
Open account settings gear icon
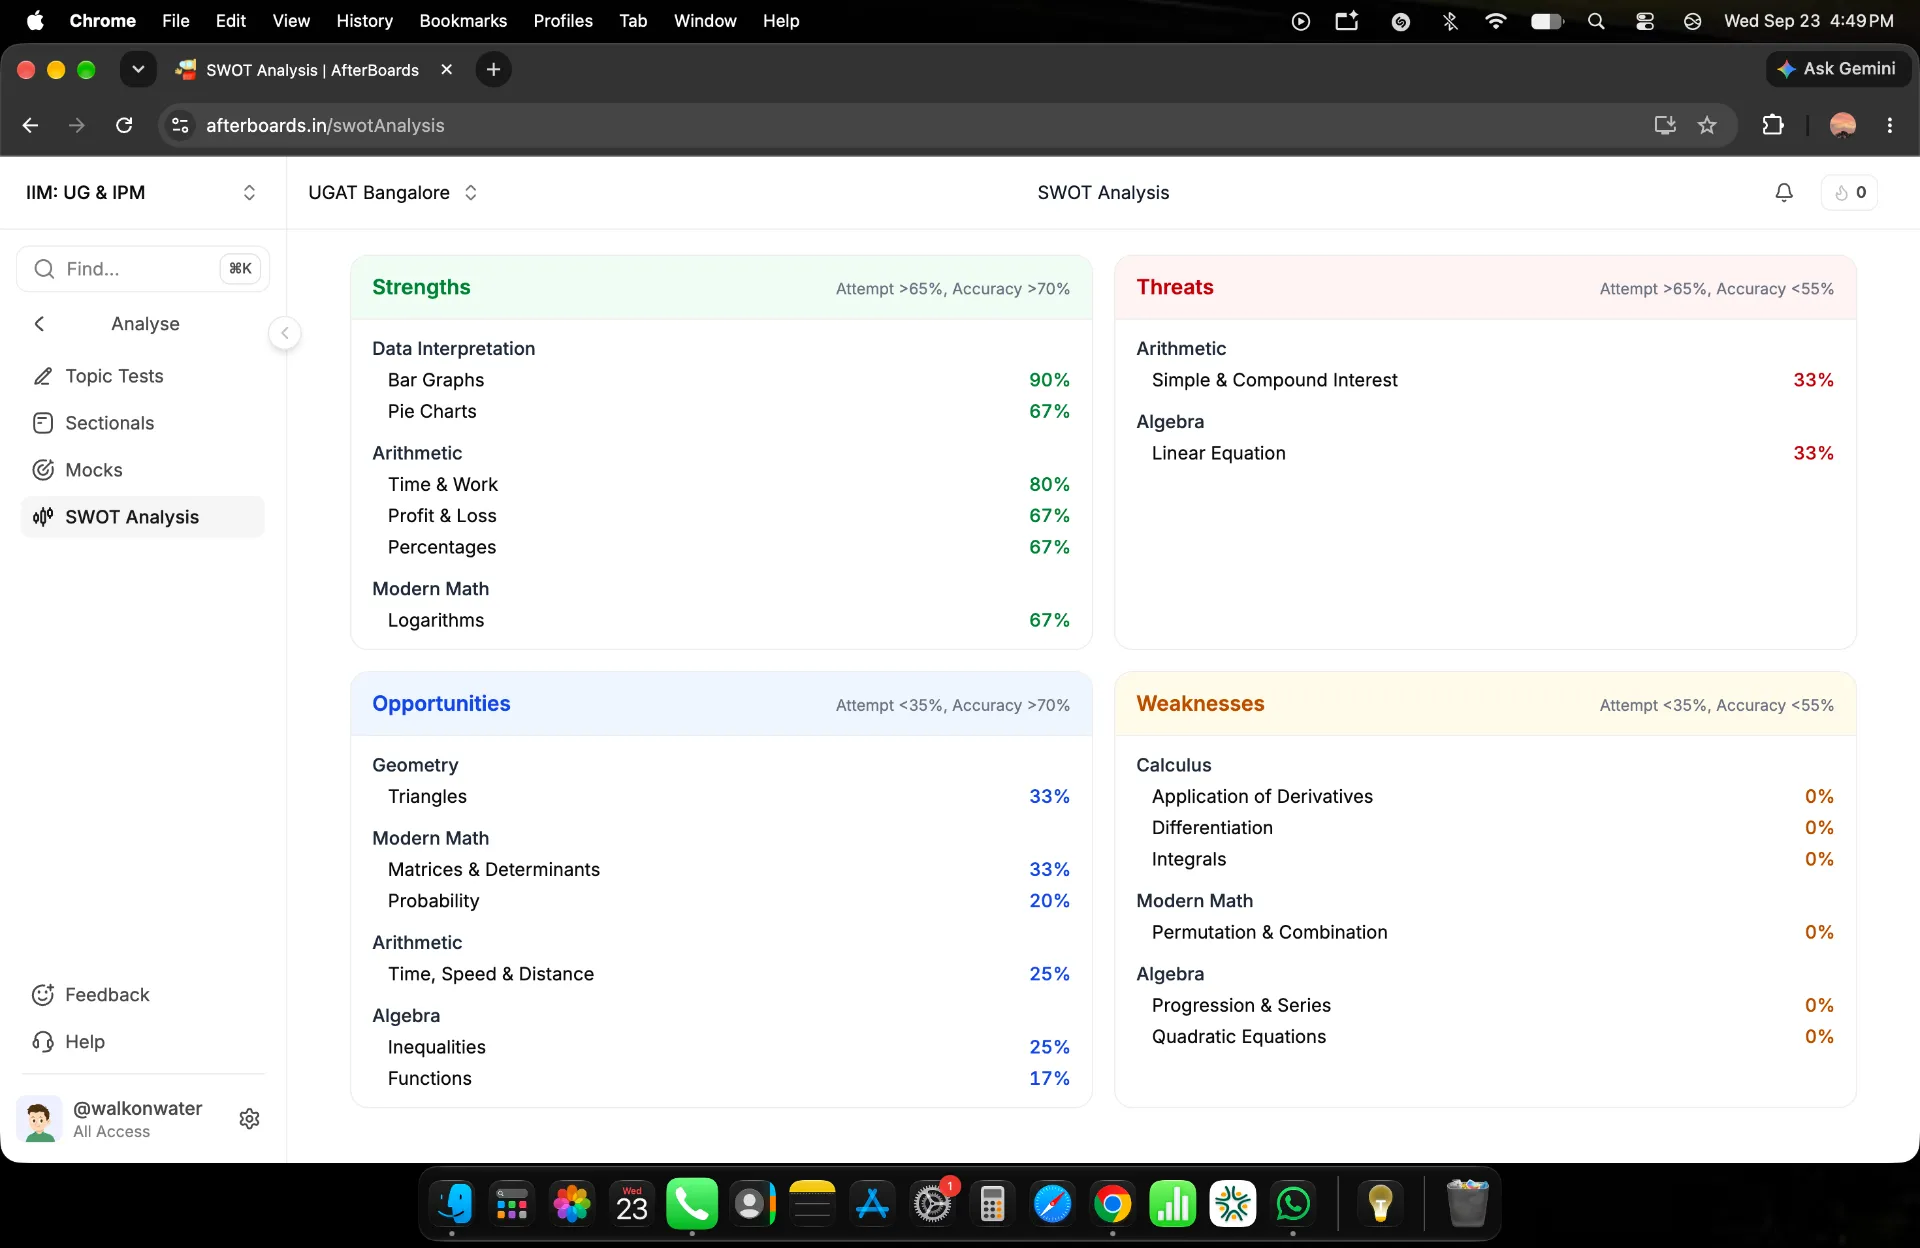coord(250,1118)
